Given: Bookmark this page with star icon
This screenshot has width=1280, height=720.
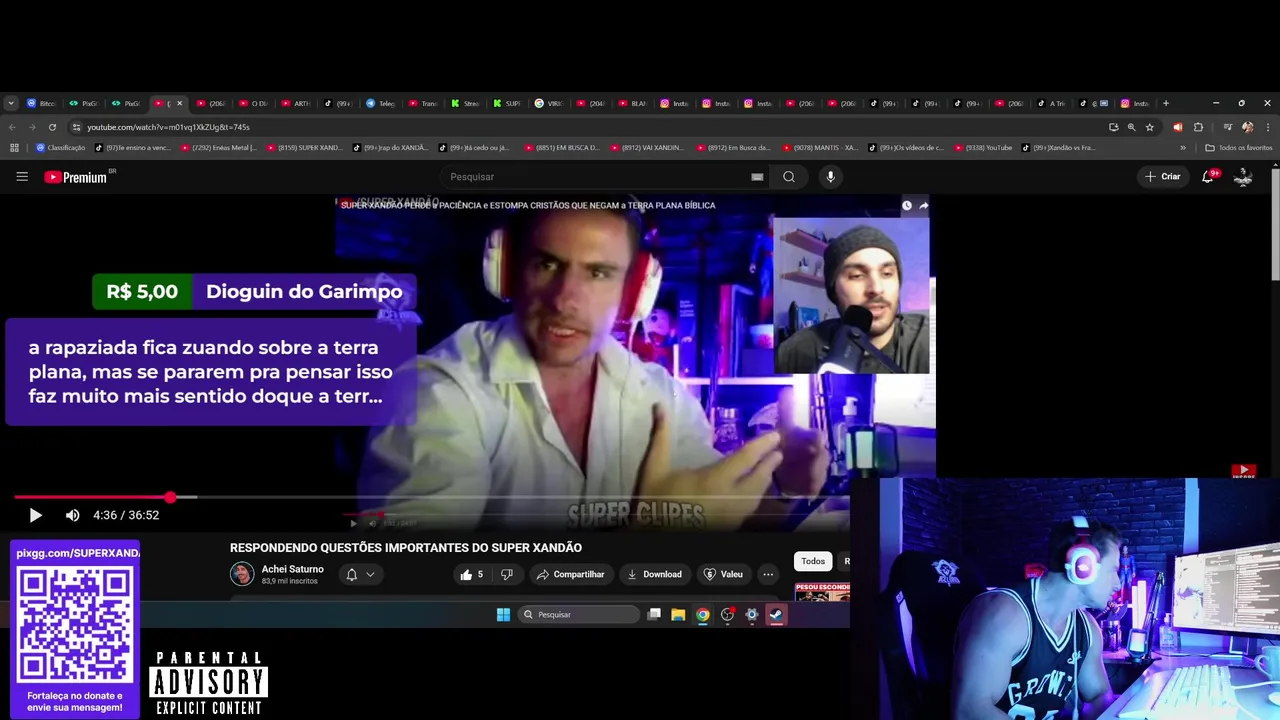Looking at the screenshot, I should tap(1150, 127).
